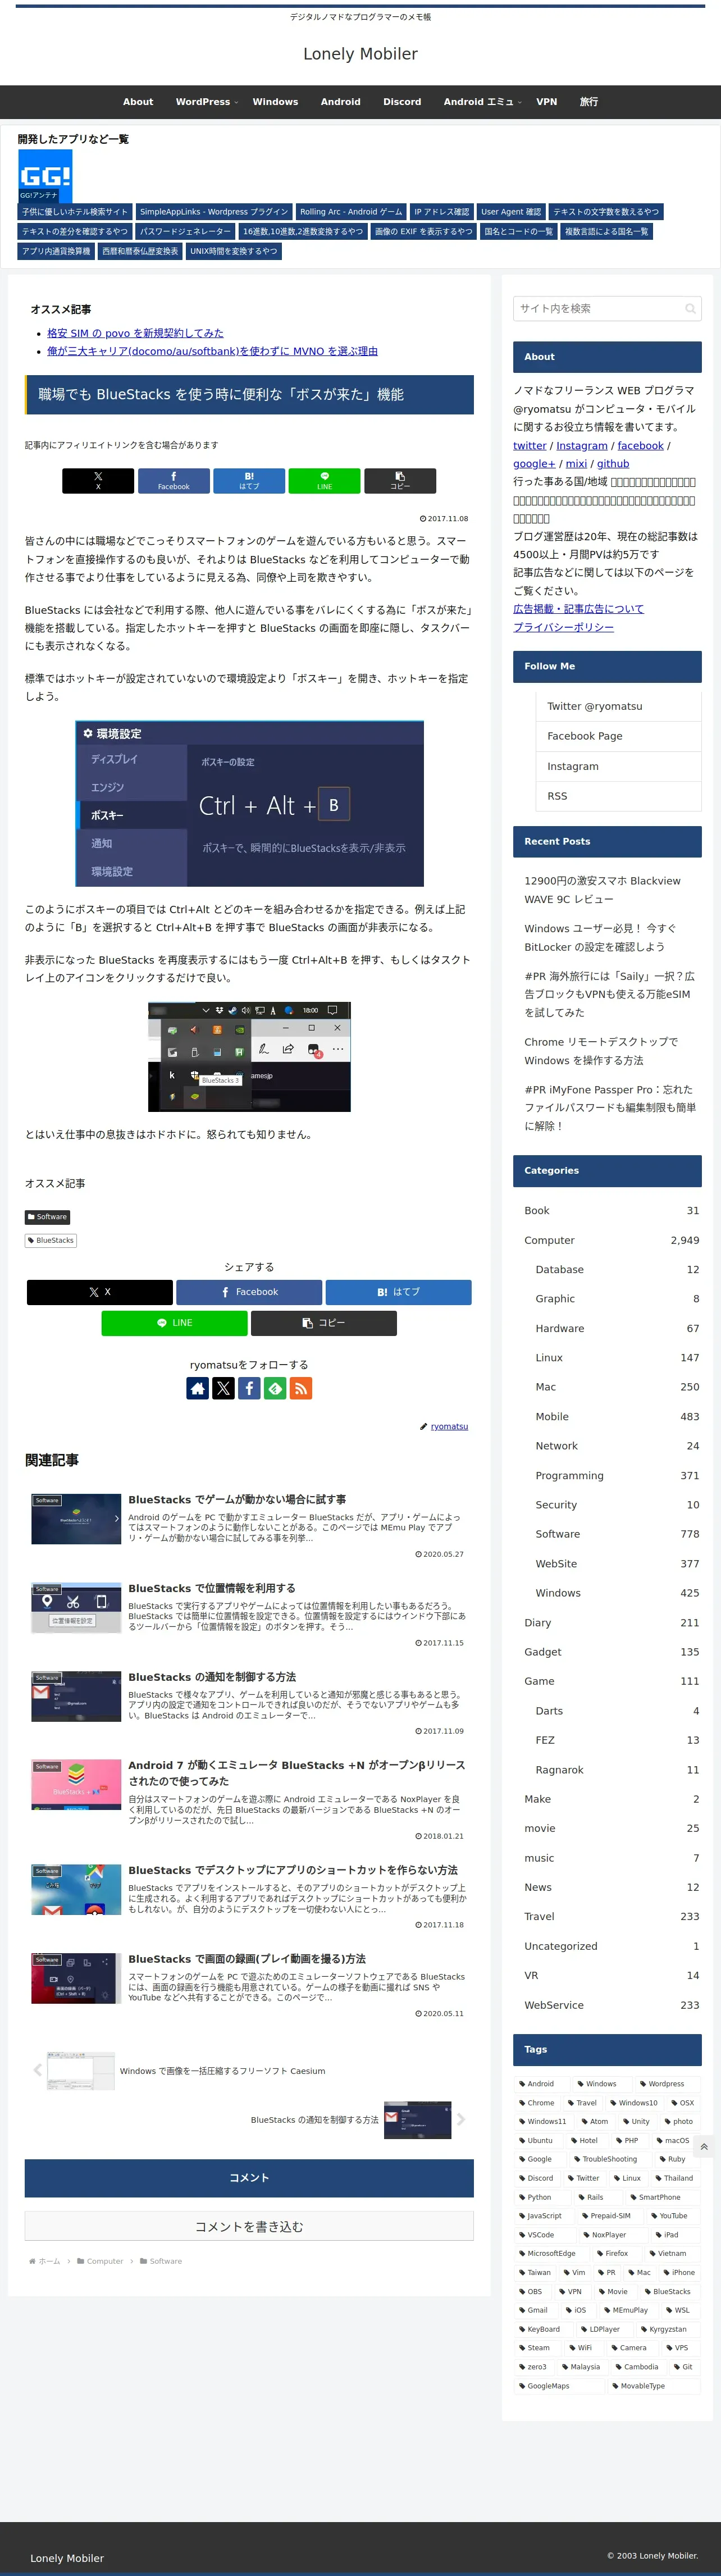Image resolution: width=721 pixels, height=2576 pixels.
Task: Open the GG! アンテナ app icon
Action: tap(45, 176)
